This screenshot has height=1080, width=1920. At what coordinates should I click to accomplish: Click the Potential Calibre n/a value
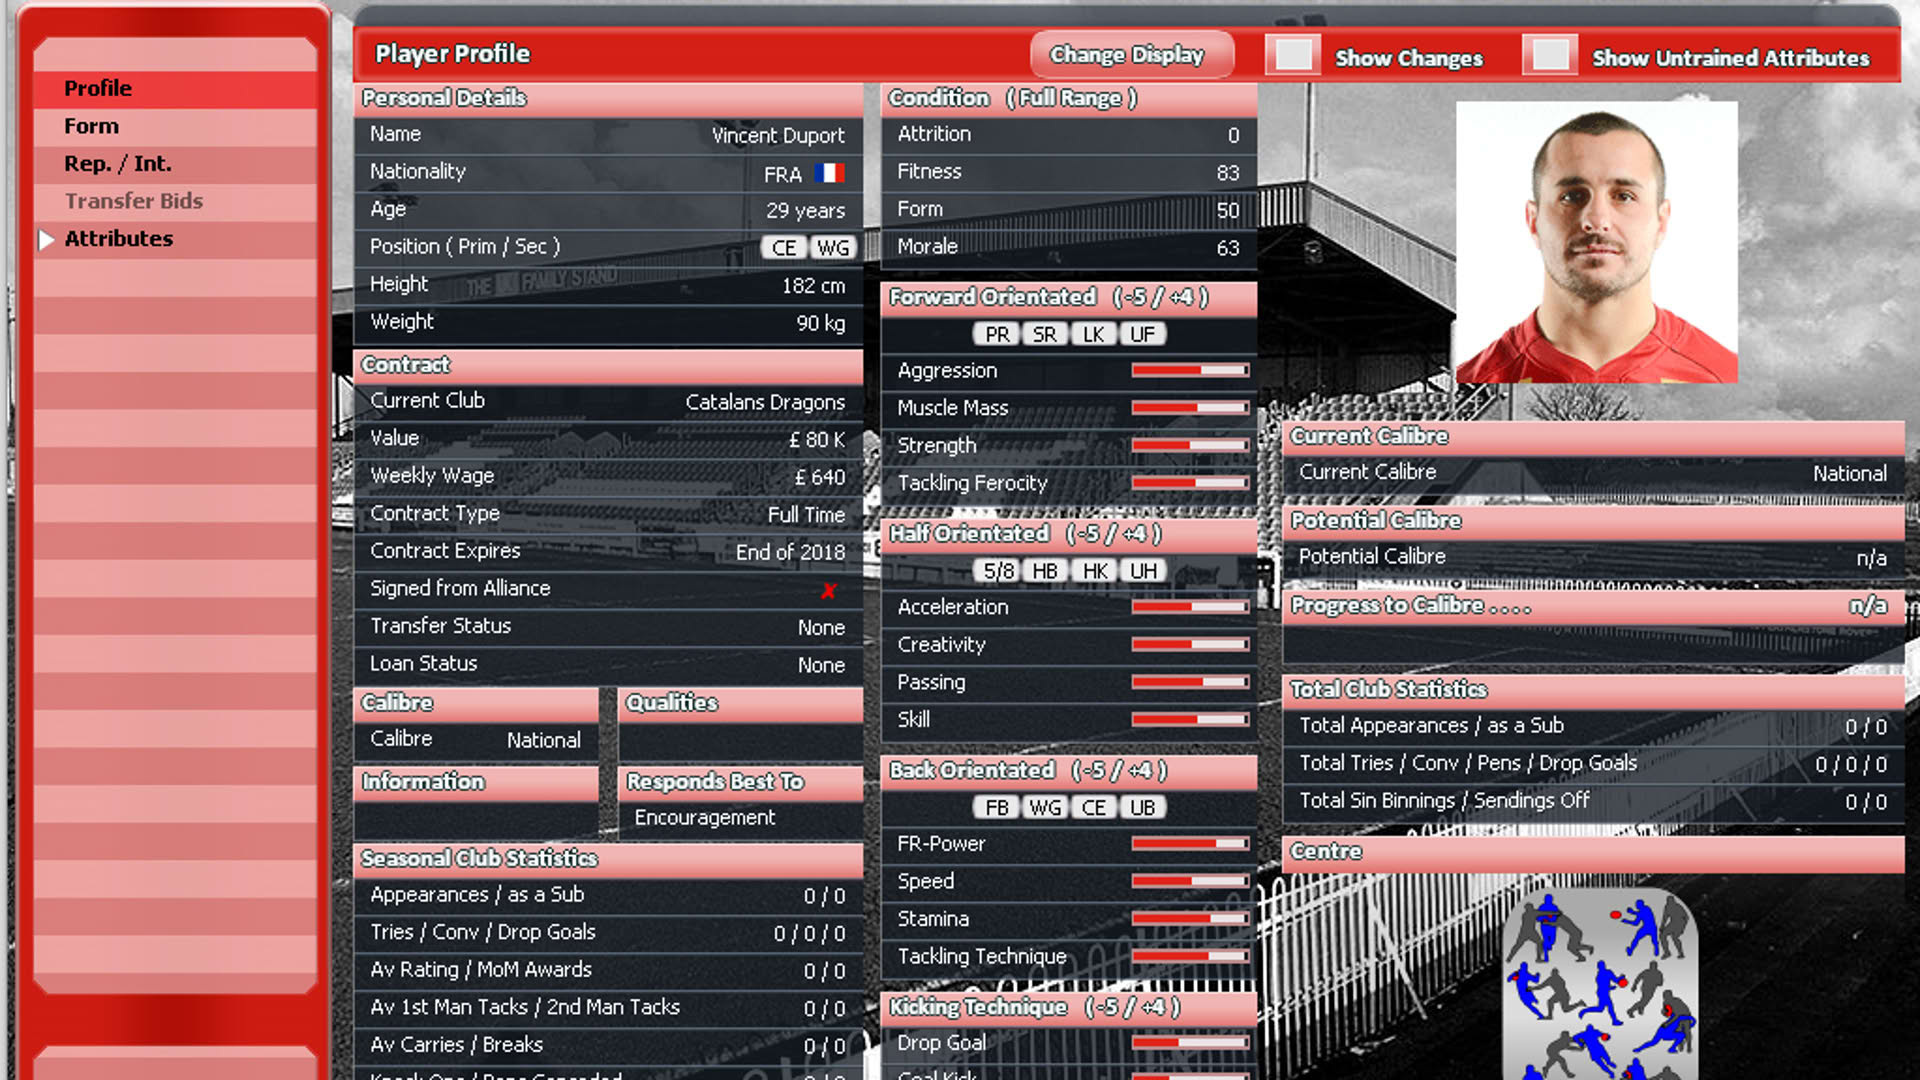(1871, 558)
